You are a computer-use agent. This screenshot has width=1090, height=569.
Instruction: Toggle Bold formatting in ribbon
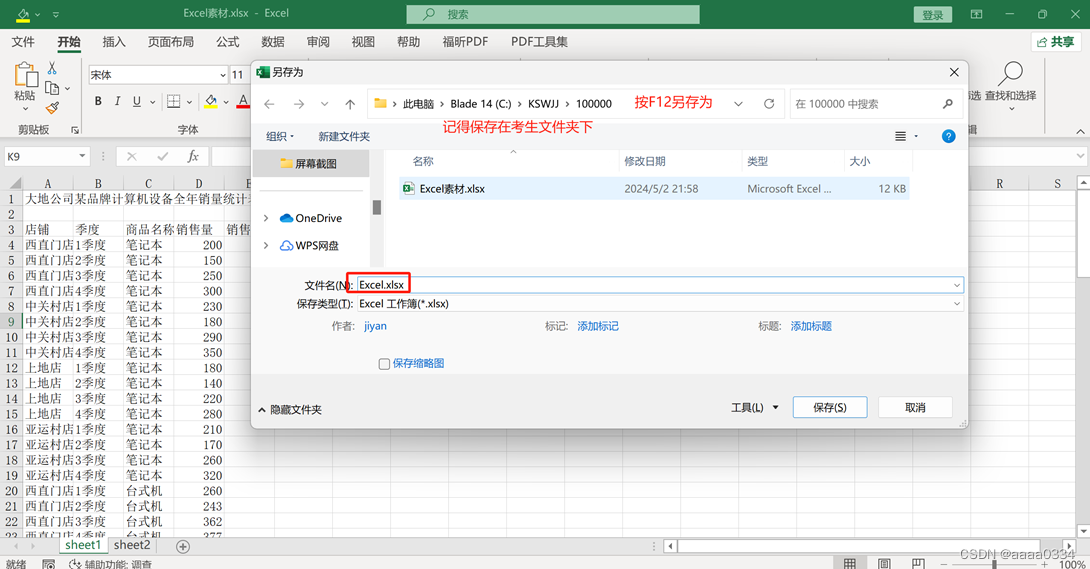[x=98, y=101]
